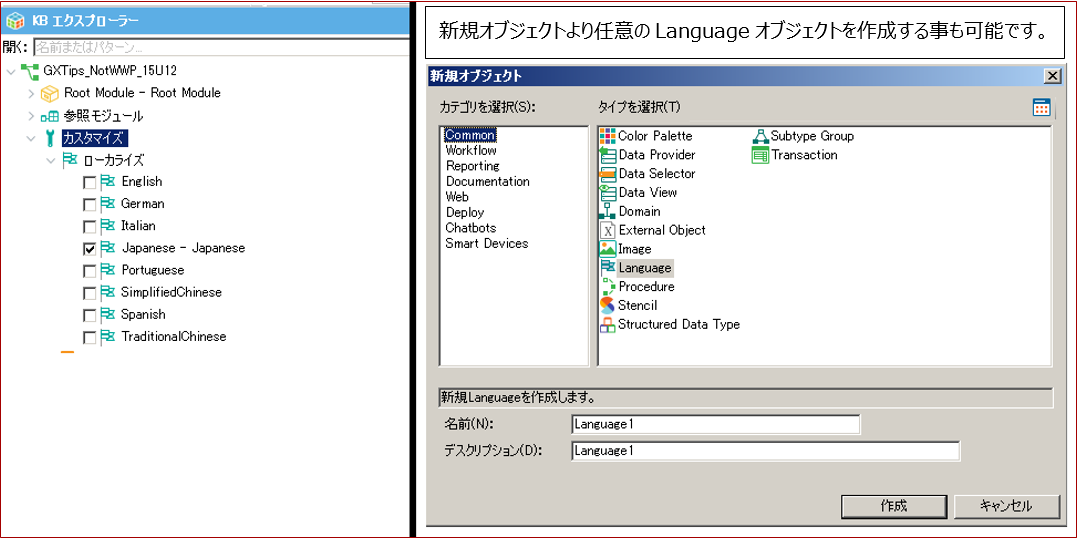Screen dimensions: 1078x538
Task: Switch the type list view mode icon
Action: (x=1041, y=108)
